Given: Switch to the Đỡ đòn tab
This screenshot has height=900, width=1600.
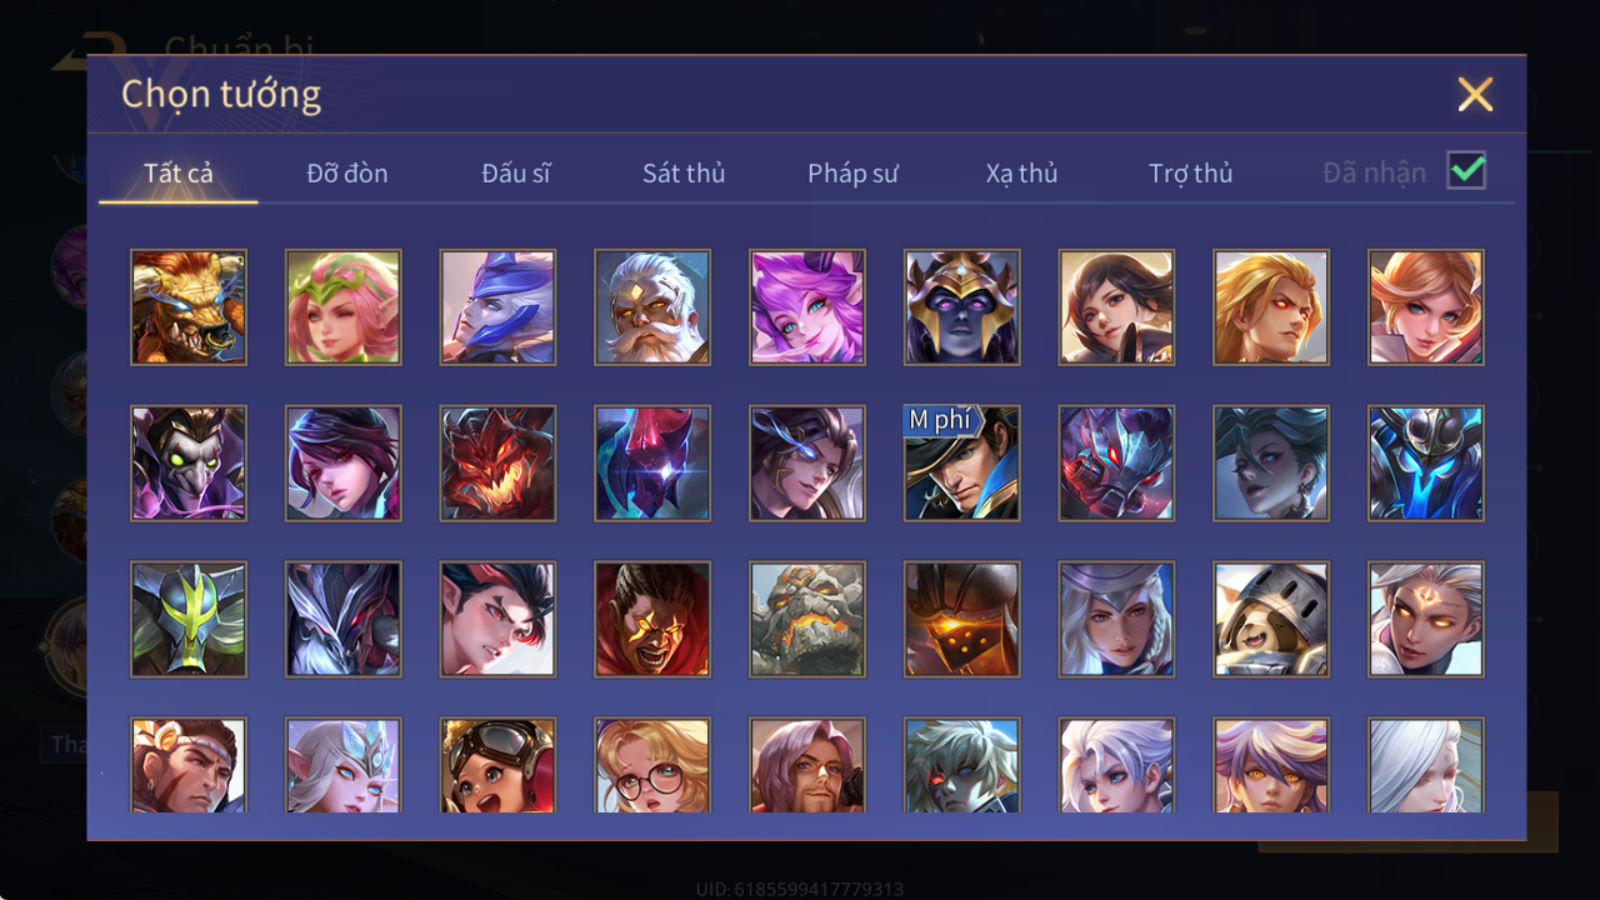Looking at the screenshot, I should coord(347,173).
